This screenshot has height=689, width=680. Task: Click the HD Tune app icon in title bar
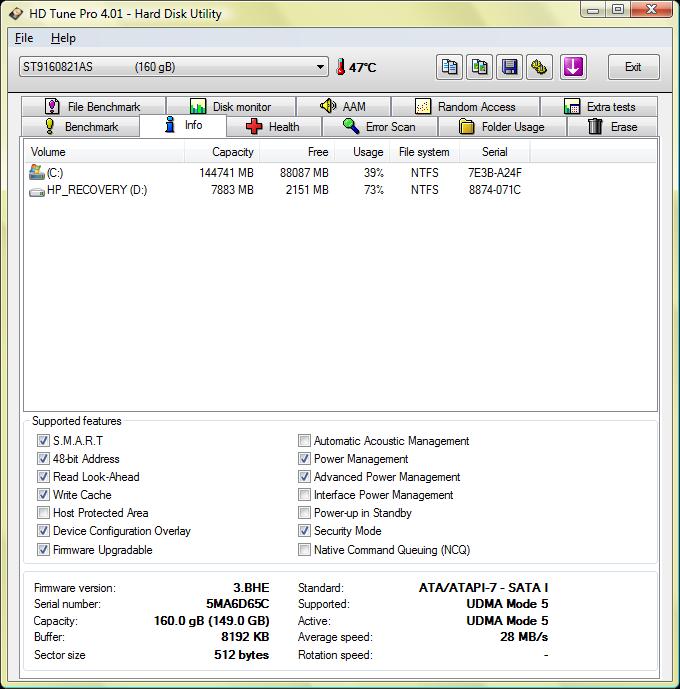coord(16,14)
